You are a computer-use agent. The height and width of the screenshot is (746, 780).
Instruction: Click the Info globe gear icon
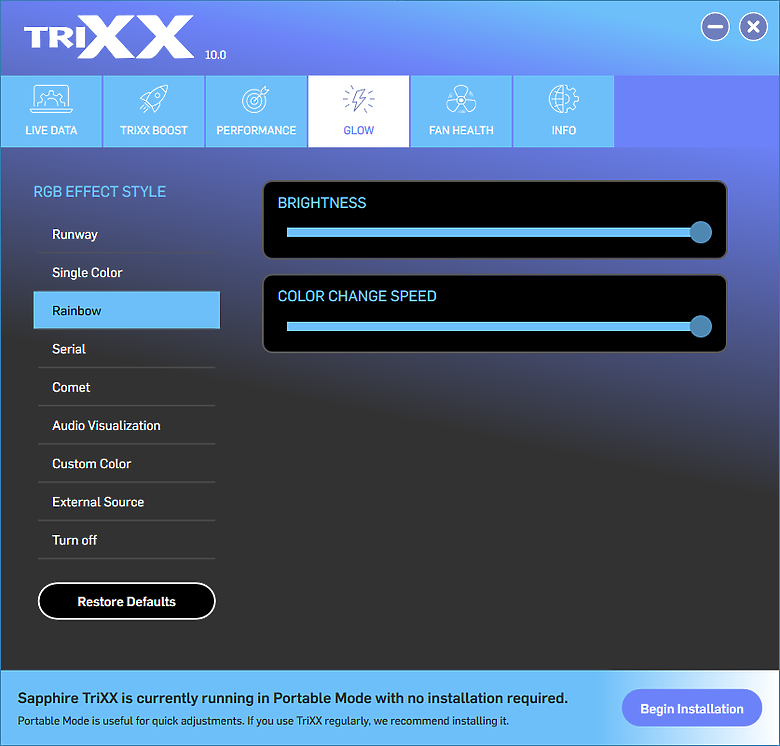(x=564, y=99)
